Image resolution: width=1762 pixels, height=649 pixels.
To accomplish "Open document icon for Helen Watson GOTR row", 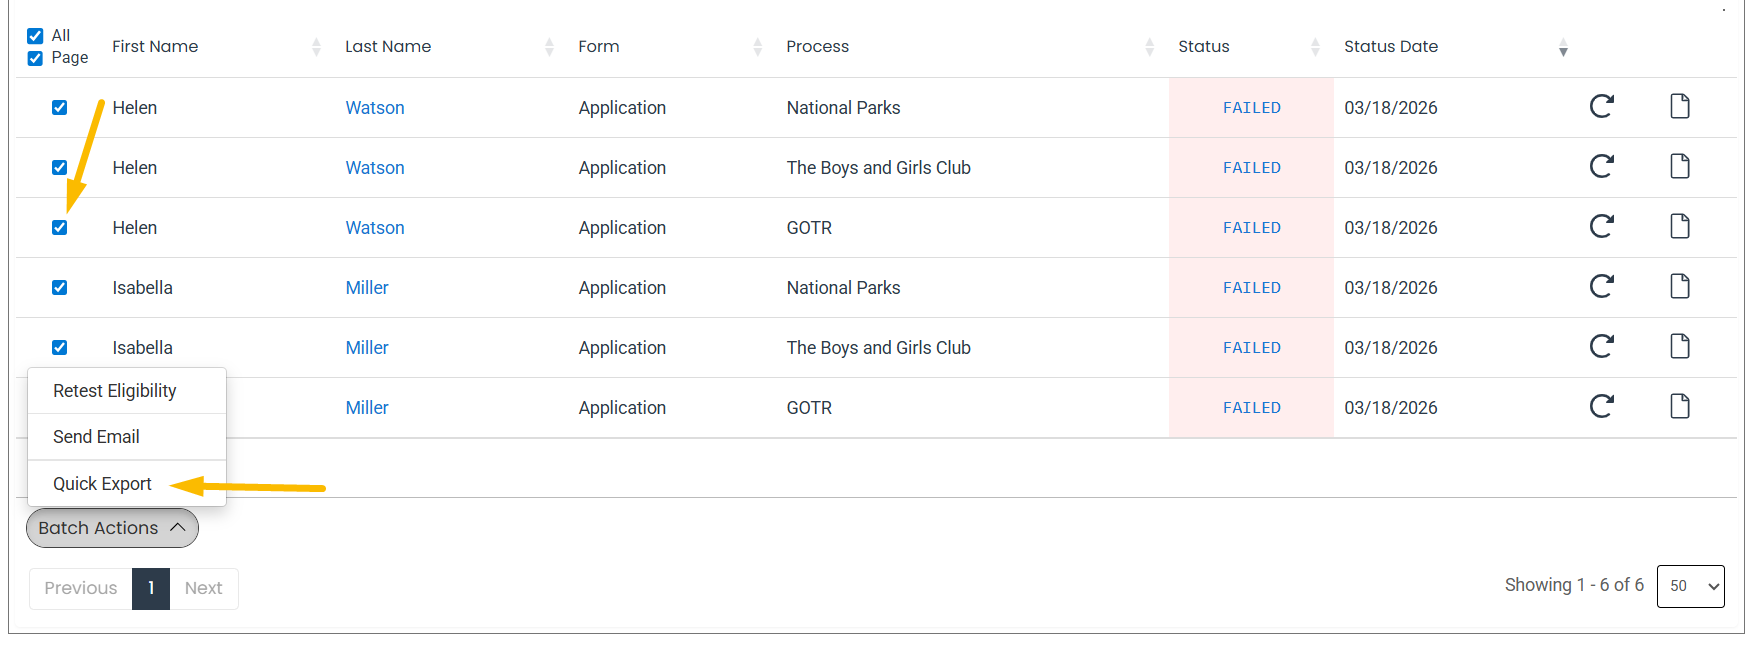I will coord(1680,226).
